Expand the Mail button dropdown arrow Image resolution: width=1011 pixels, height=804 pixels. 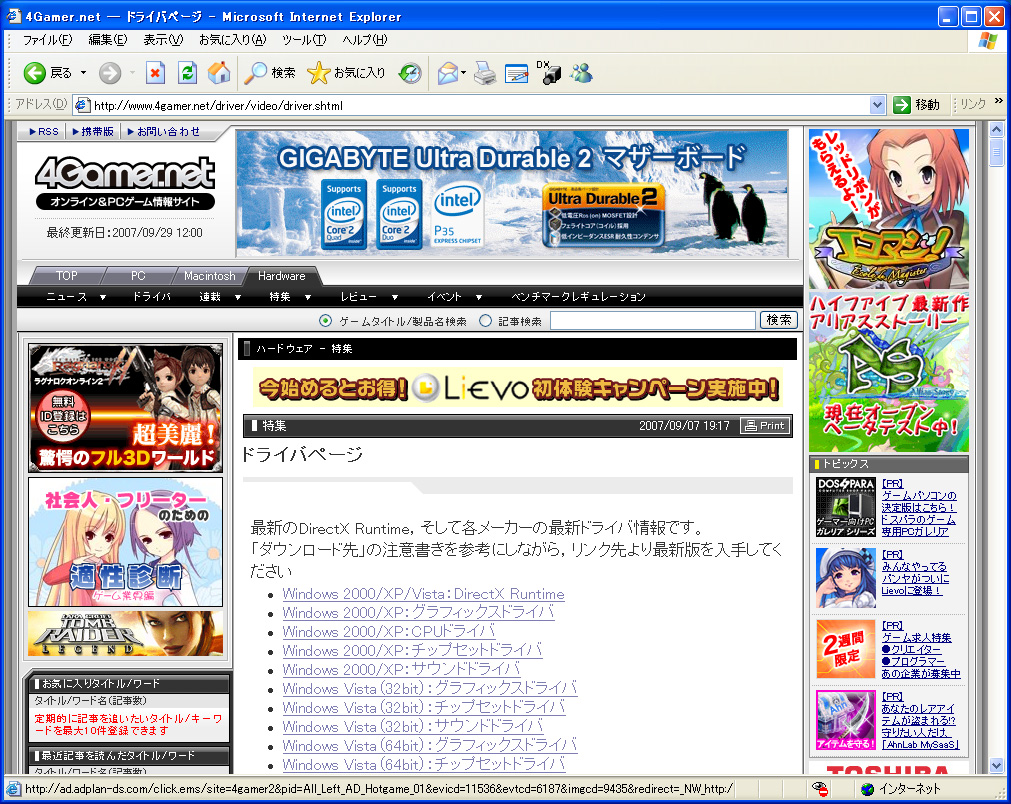click(464, 73)
